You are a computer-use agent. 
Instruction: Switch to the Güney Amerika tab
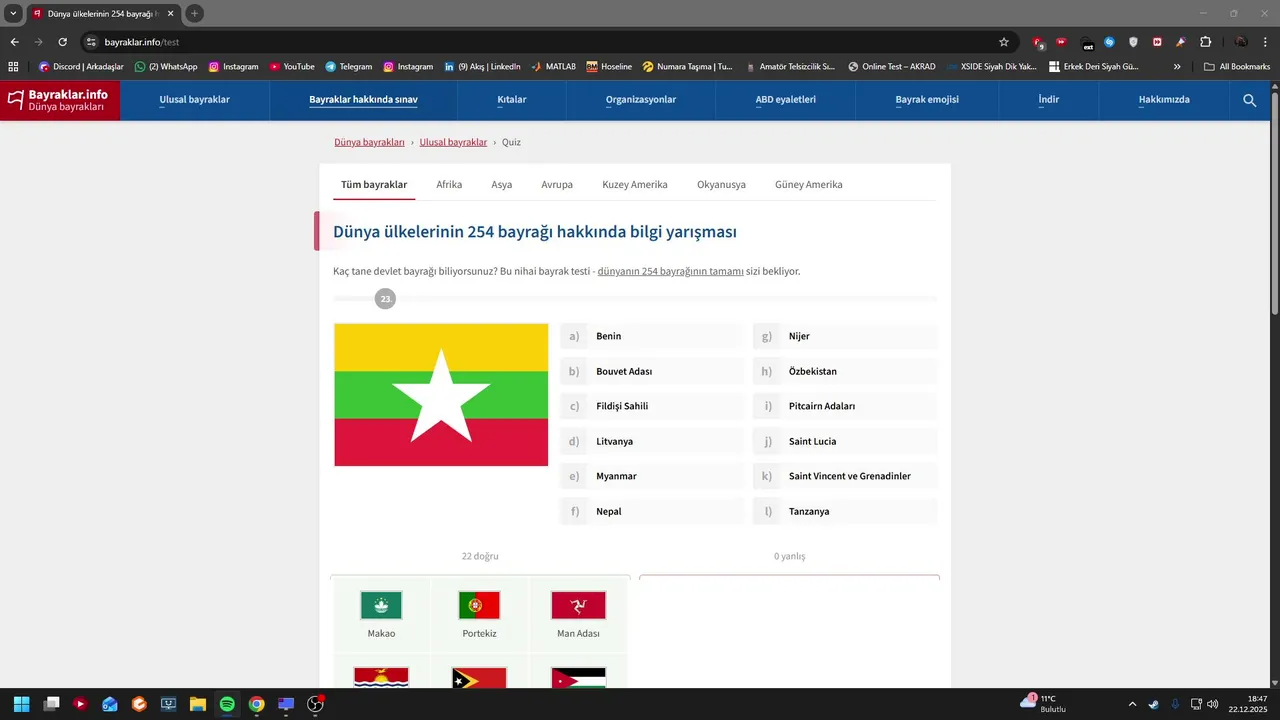pos(809,185)
